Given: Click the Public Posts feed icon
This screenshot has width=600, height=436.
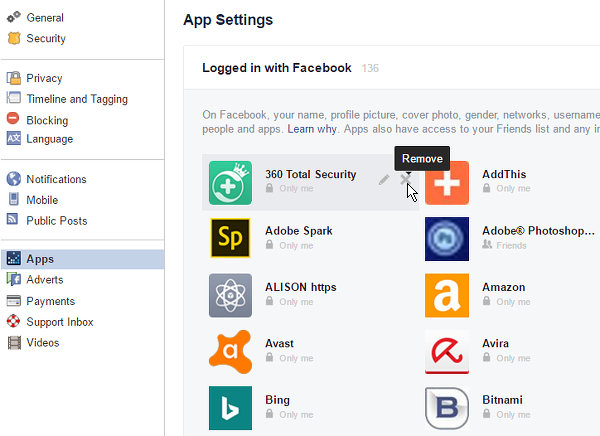Looking at the screenshot, I should [x=12, y=219].
